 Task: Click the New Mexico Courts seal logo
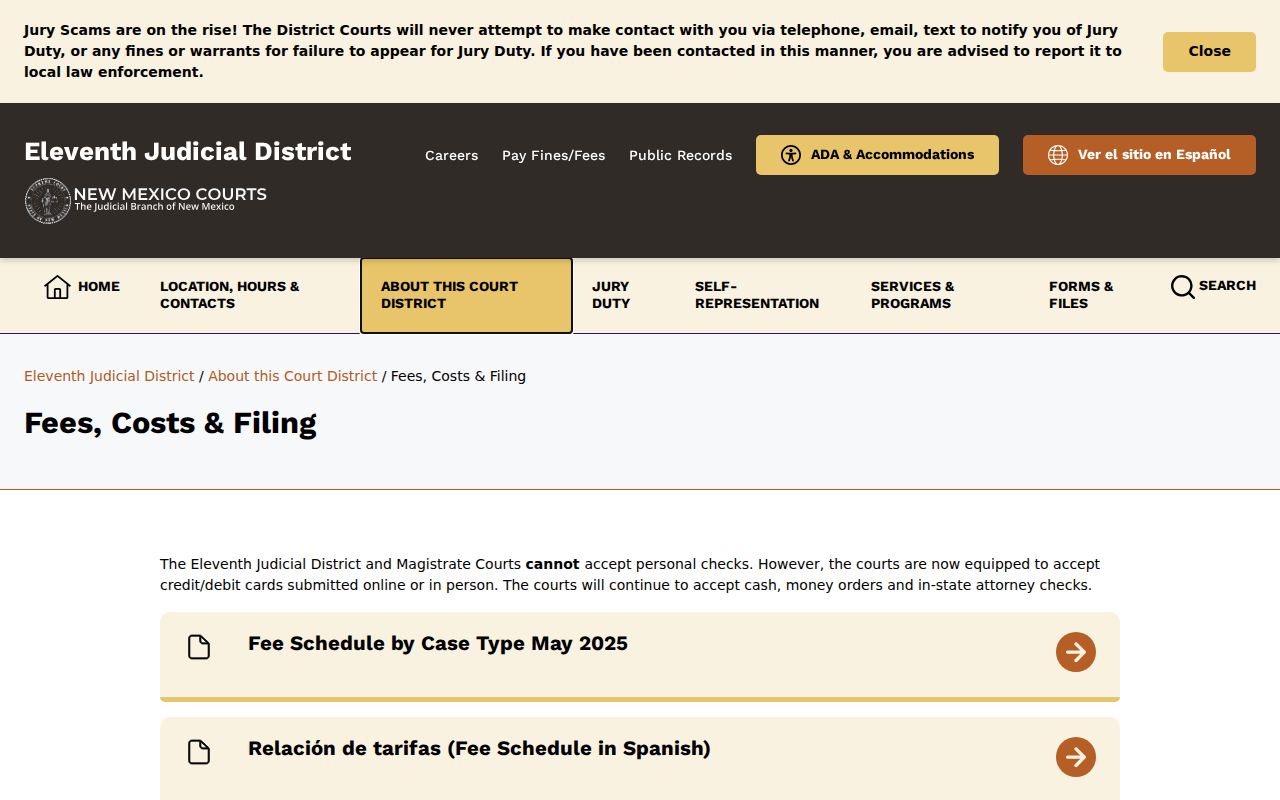coord(47,201)
